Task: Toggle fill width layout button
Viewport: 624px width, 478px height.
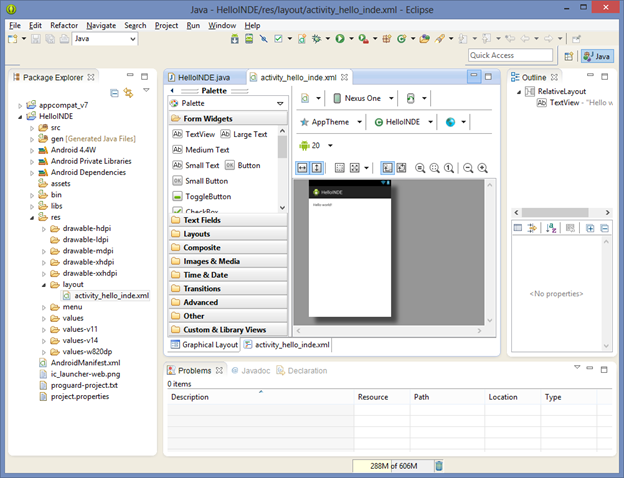Action: coord(303,168)
